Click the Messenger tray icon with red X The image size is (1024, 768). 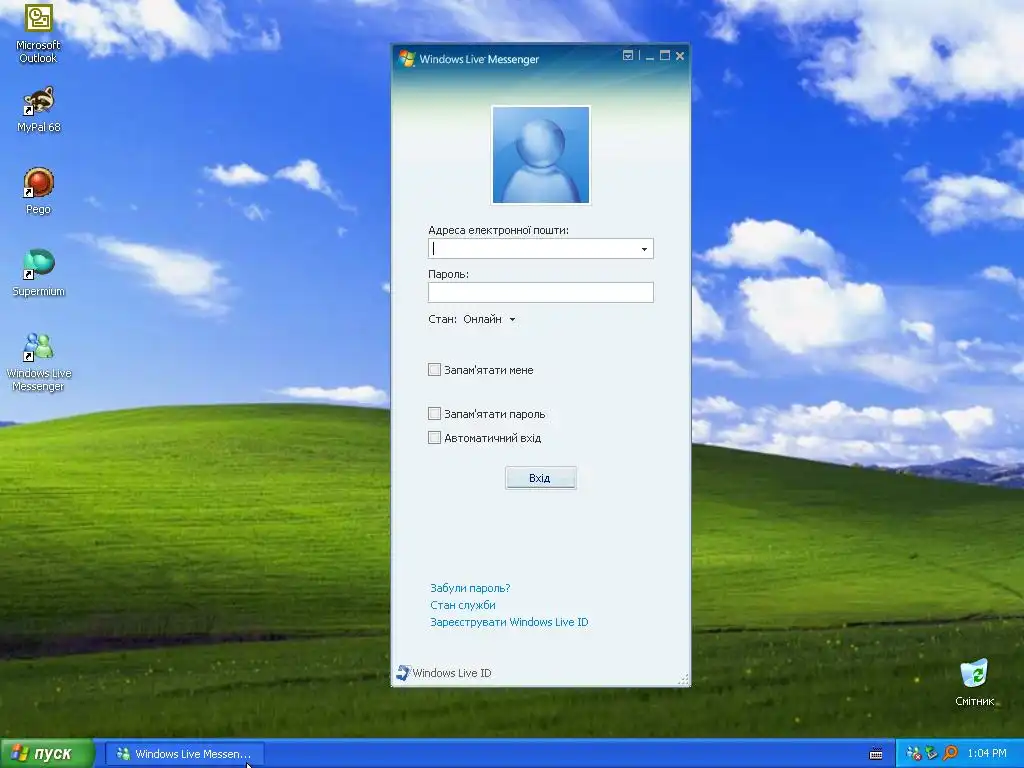point(914,753)
